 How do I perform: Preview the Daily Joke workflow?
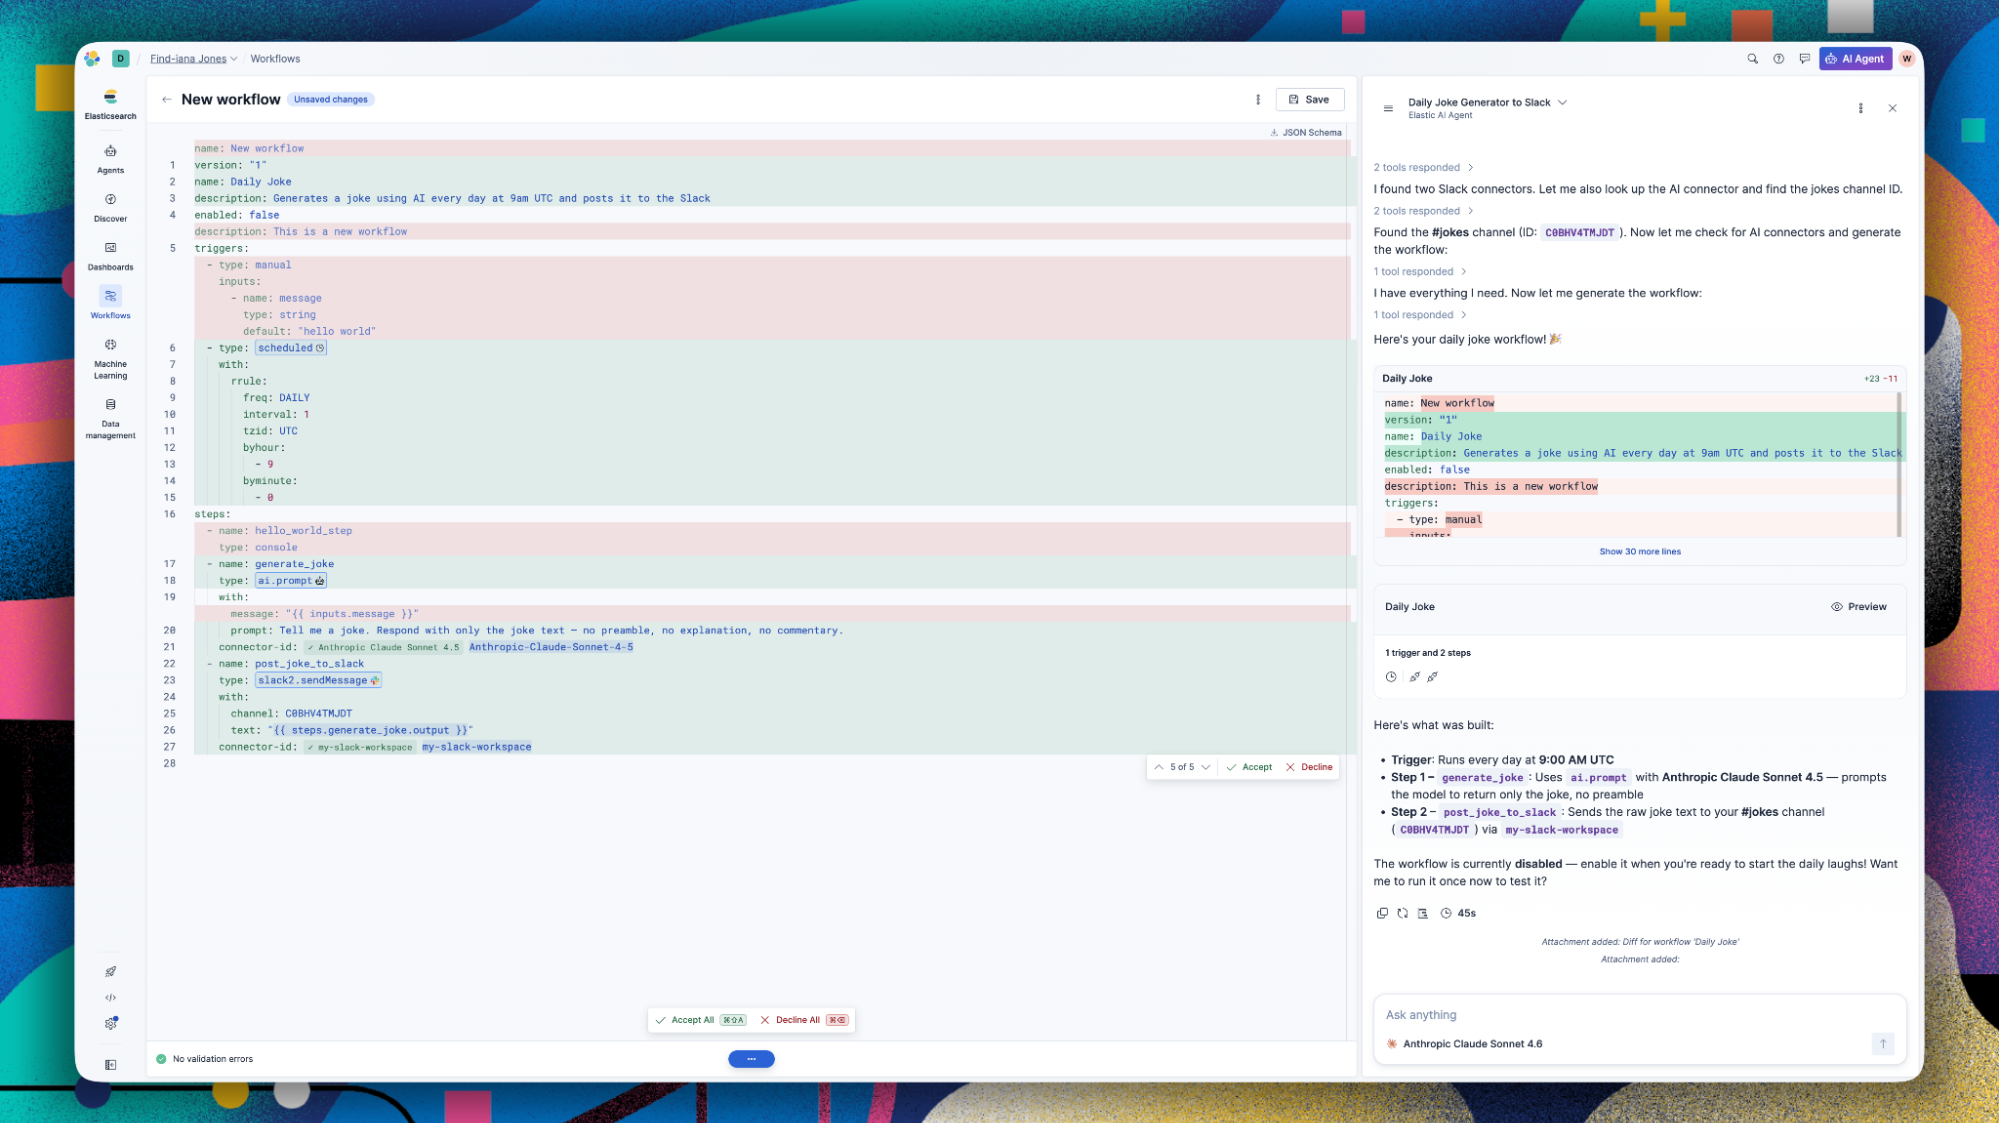(1859, 607)
